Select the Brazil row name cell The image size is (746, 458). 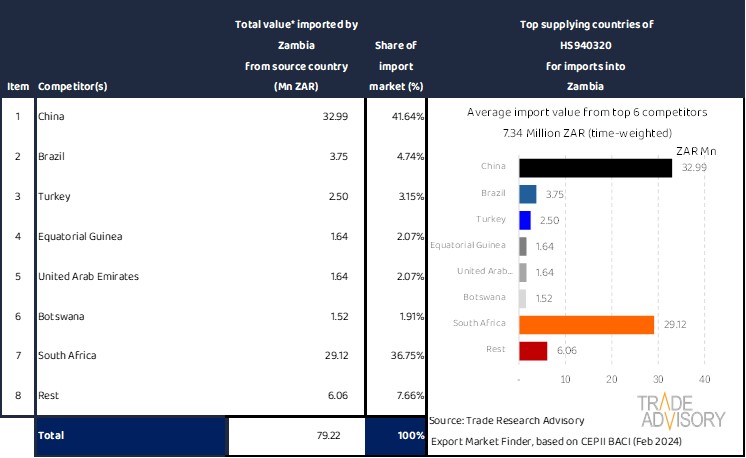(x=51, y=156)
